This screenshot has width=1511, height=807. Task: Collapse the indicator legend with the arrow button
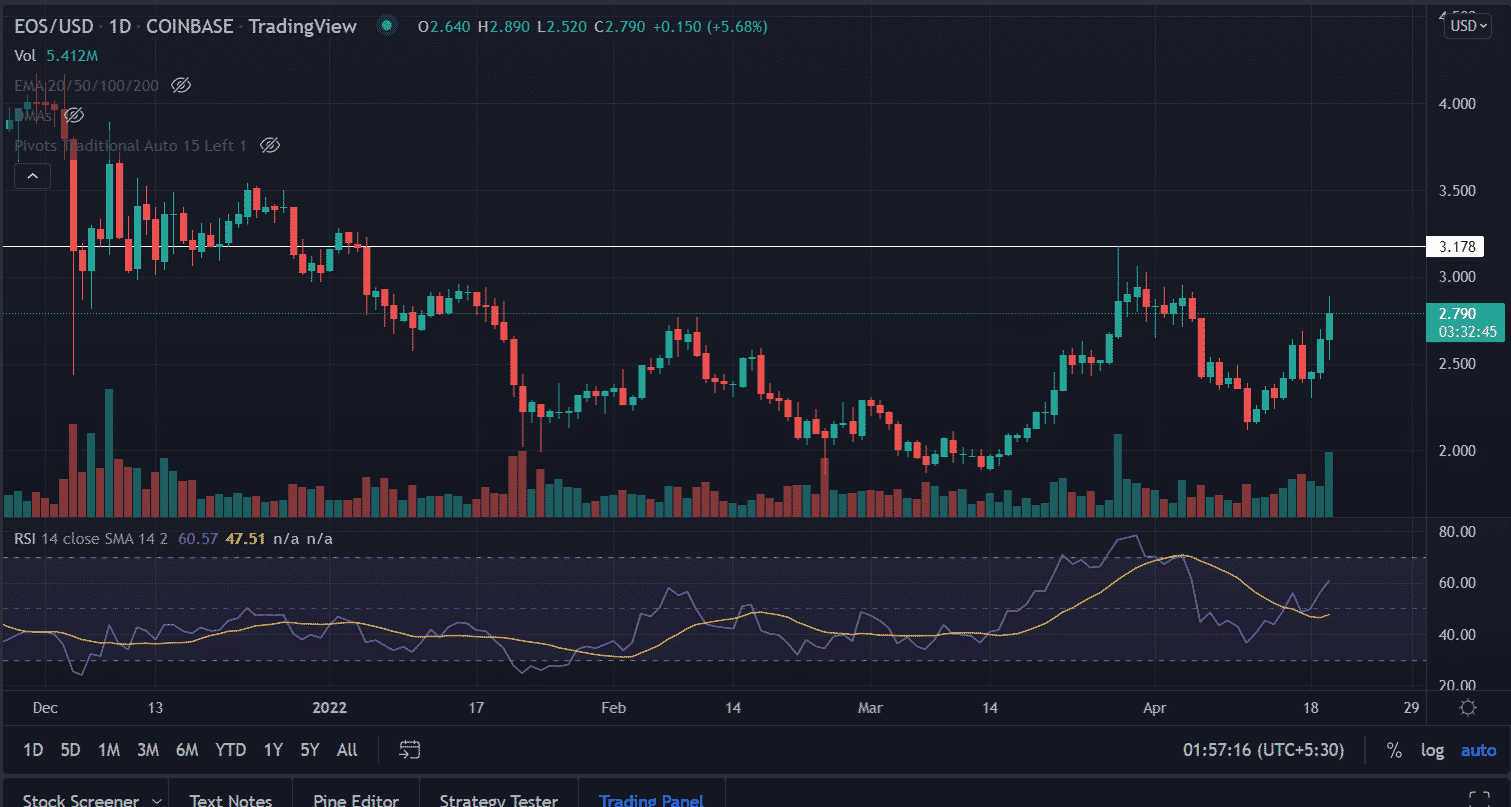[x=32, y=175]
